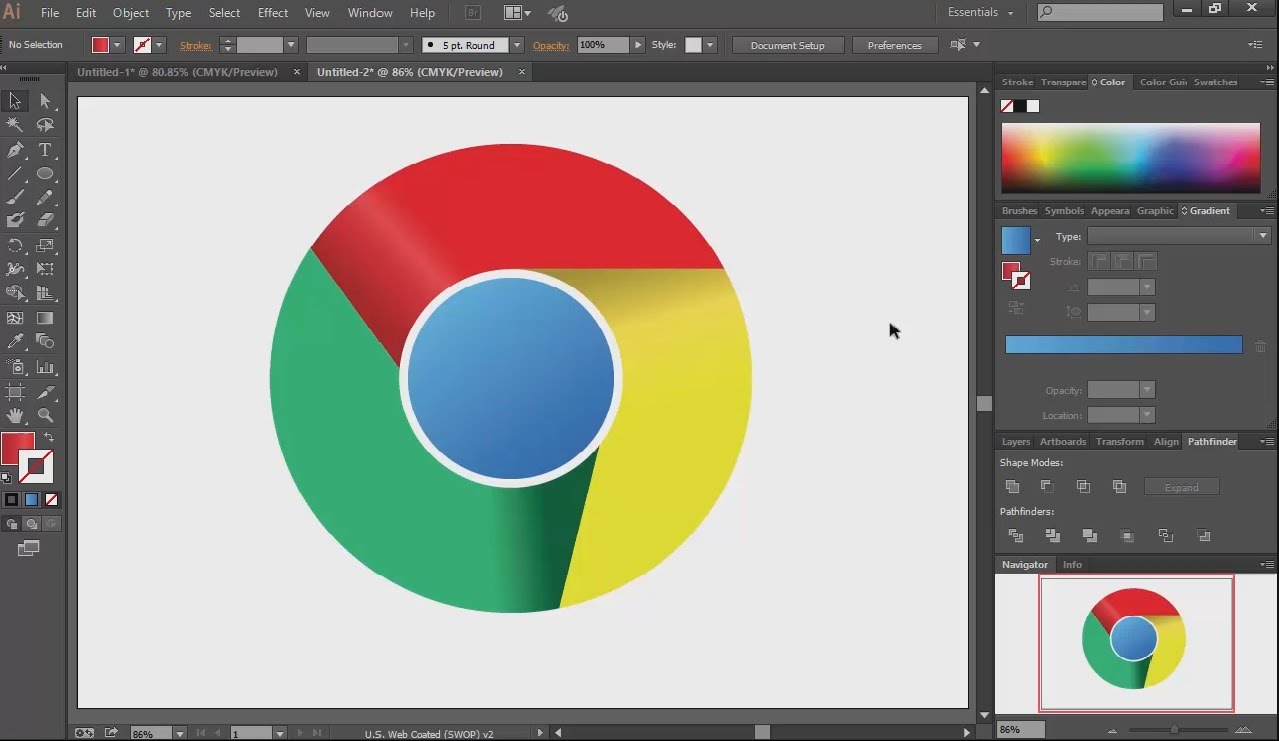Click the blue gradient slider bar
This screenshot has width=1279, height=741.
(1123, 345)
